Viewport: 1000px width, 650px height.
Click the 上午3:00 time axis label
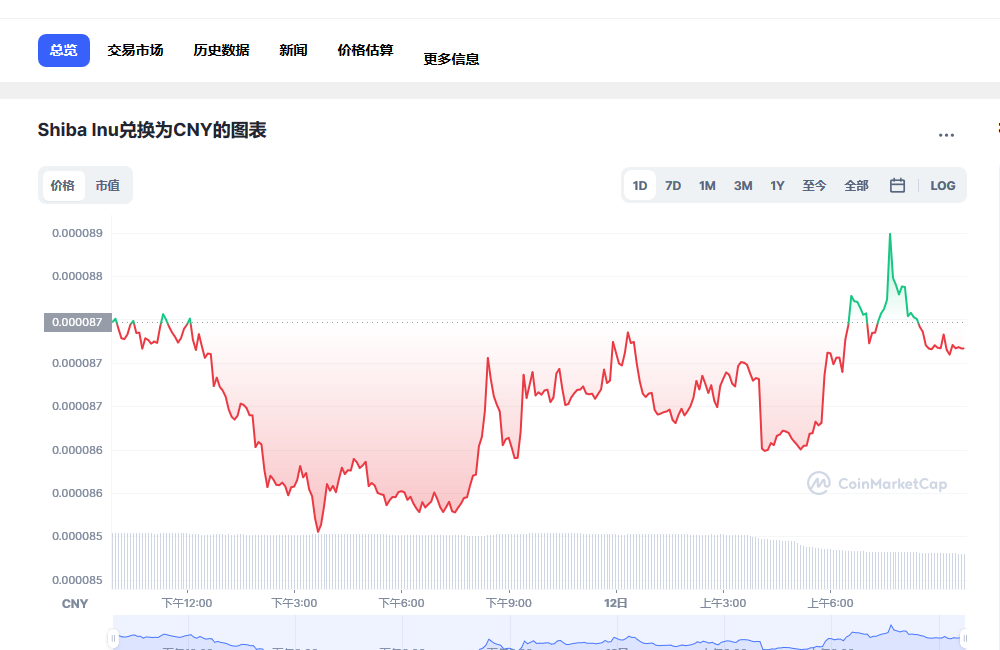click(723, 603)
